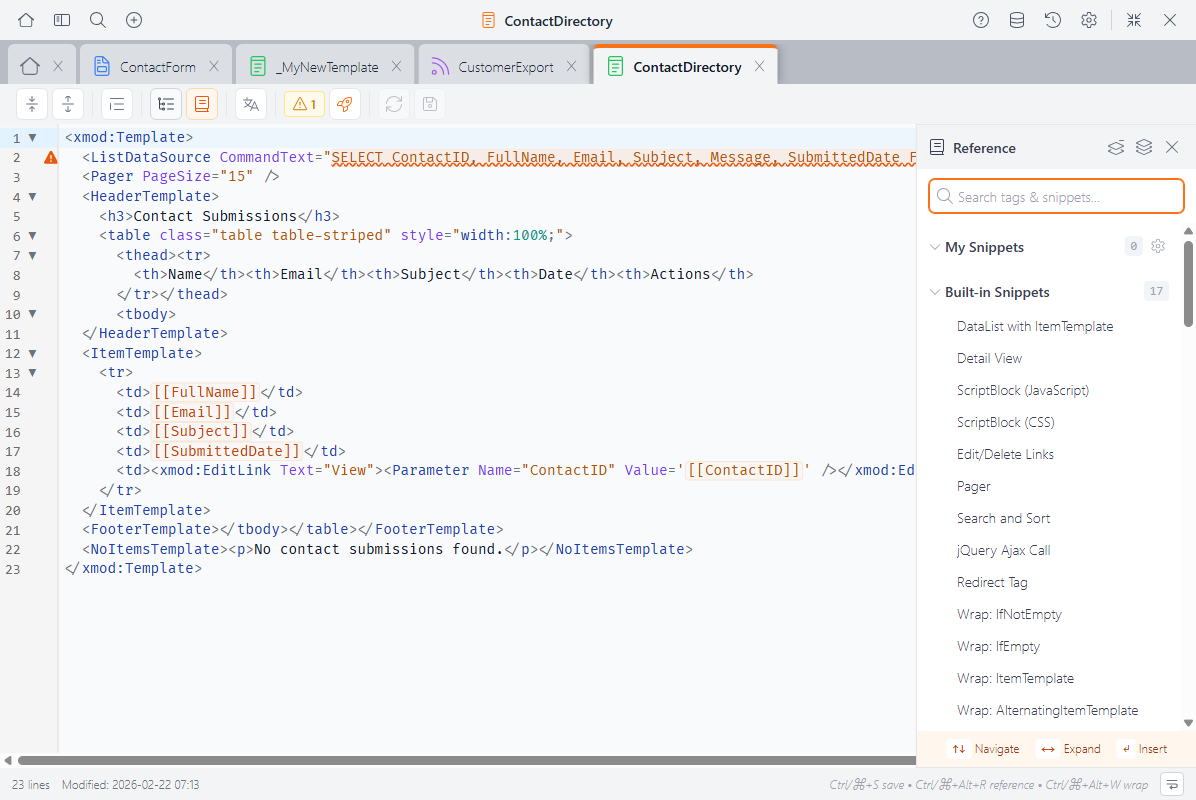Close the CustomerExport tab
1196x800 pixels.
(571, 66)
